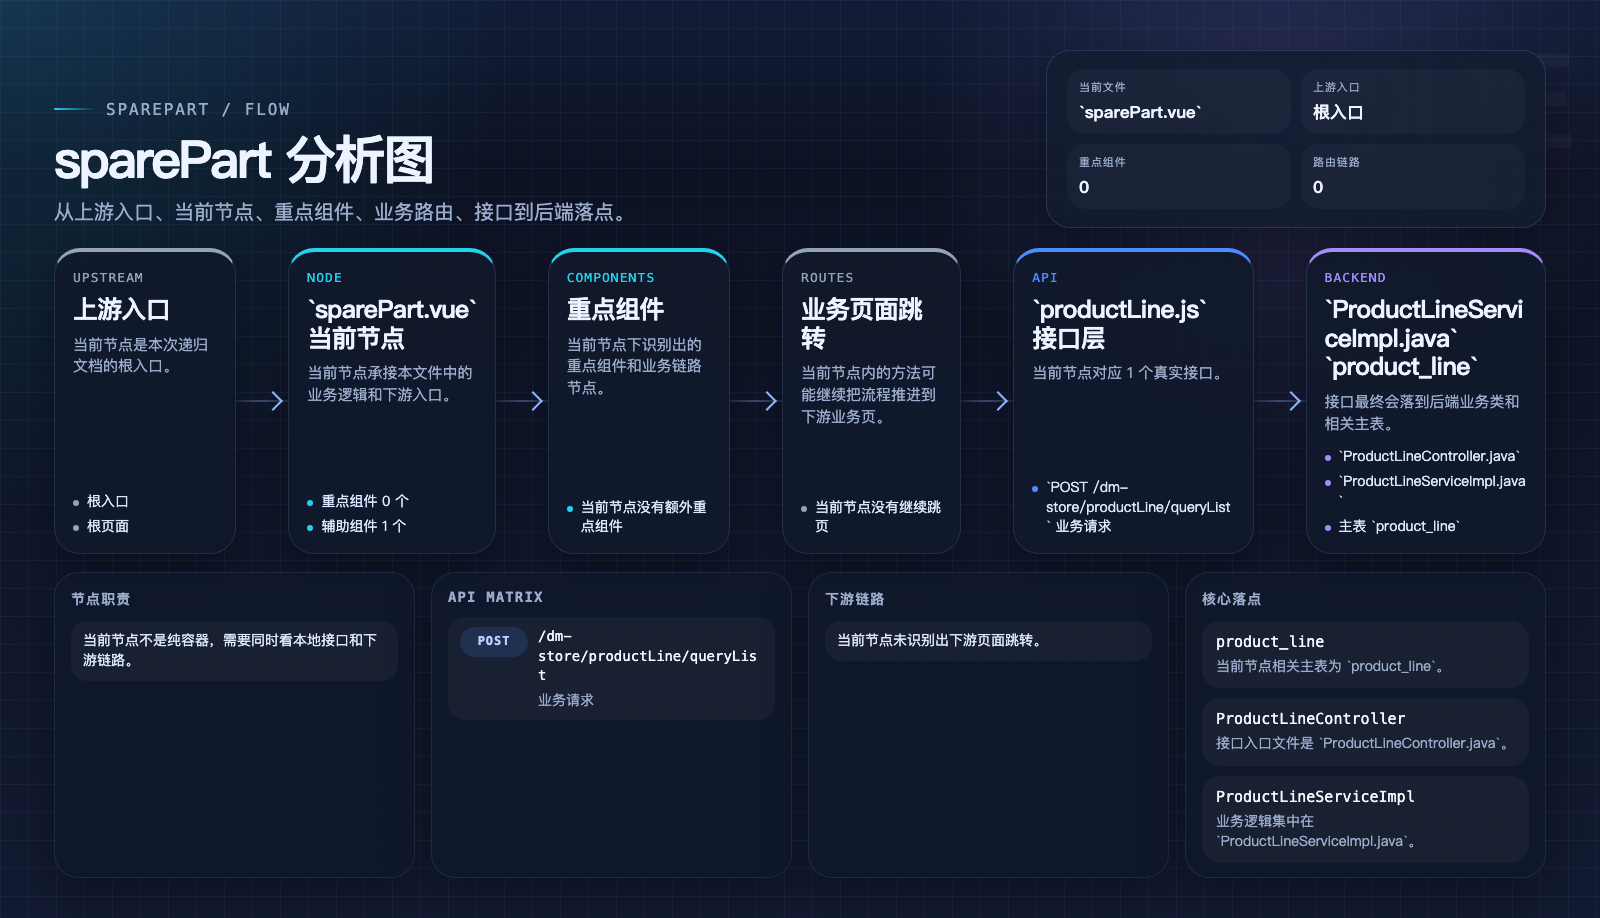The image size is (1600, 918).
Task: Click the 辅助组件 1 个 bullet
Action: (x=363, y=526)
